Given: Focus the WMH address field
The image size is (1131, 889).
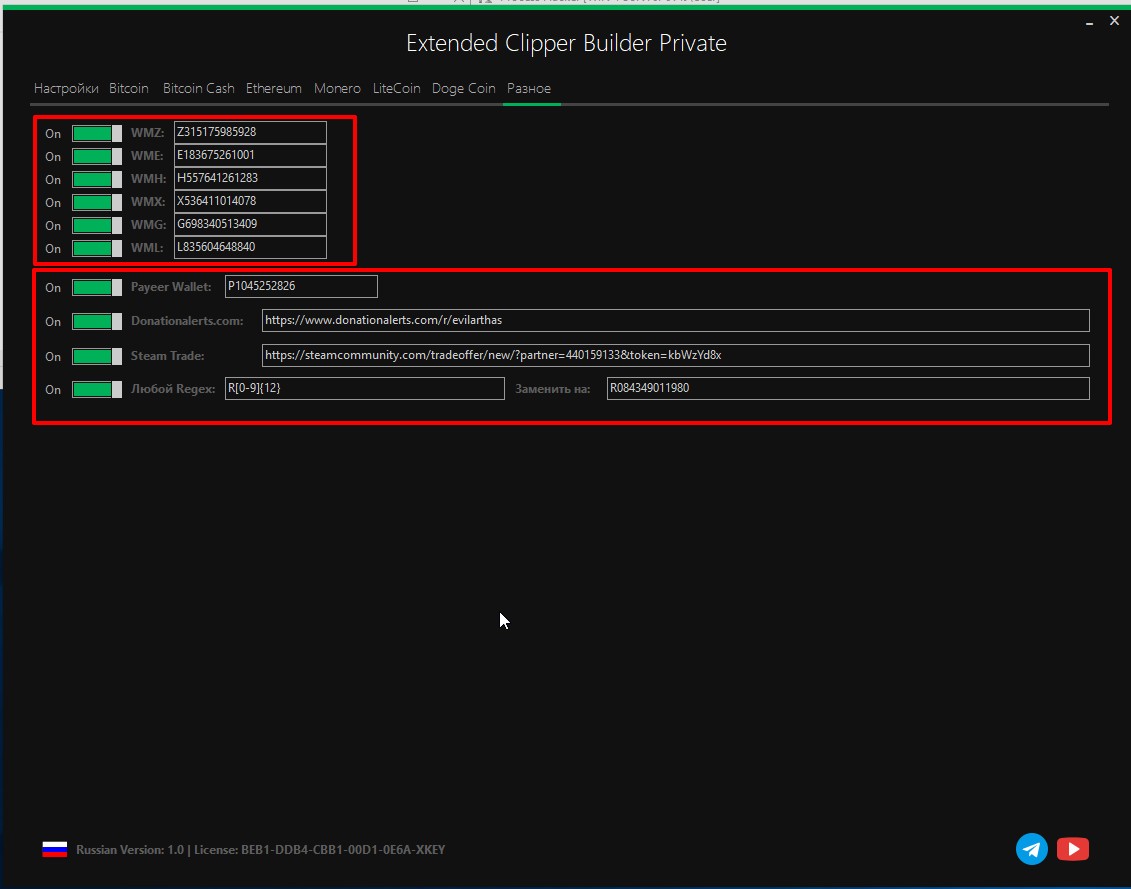Looking at the screenshot, I should click(250, 178).
